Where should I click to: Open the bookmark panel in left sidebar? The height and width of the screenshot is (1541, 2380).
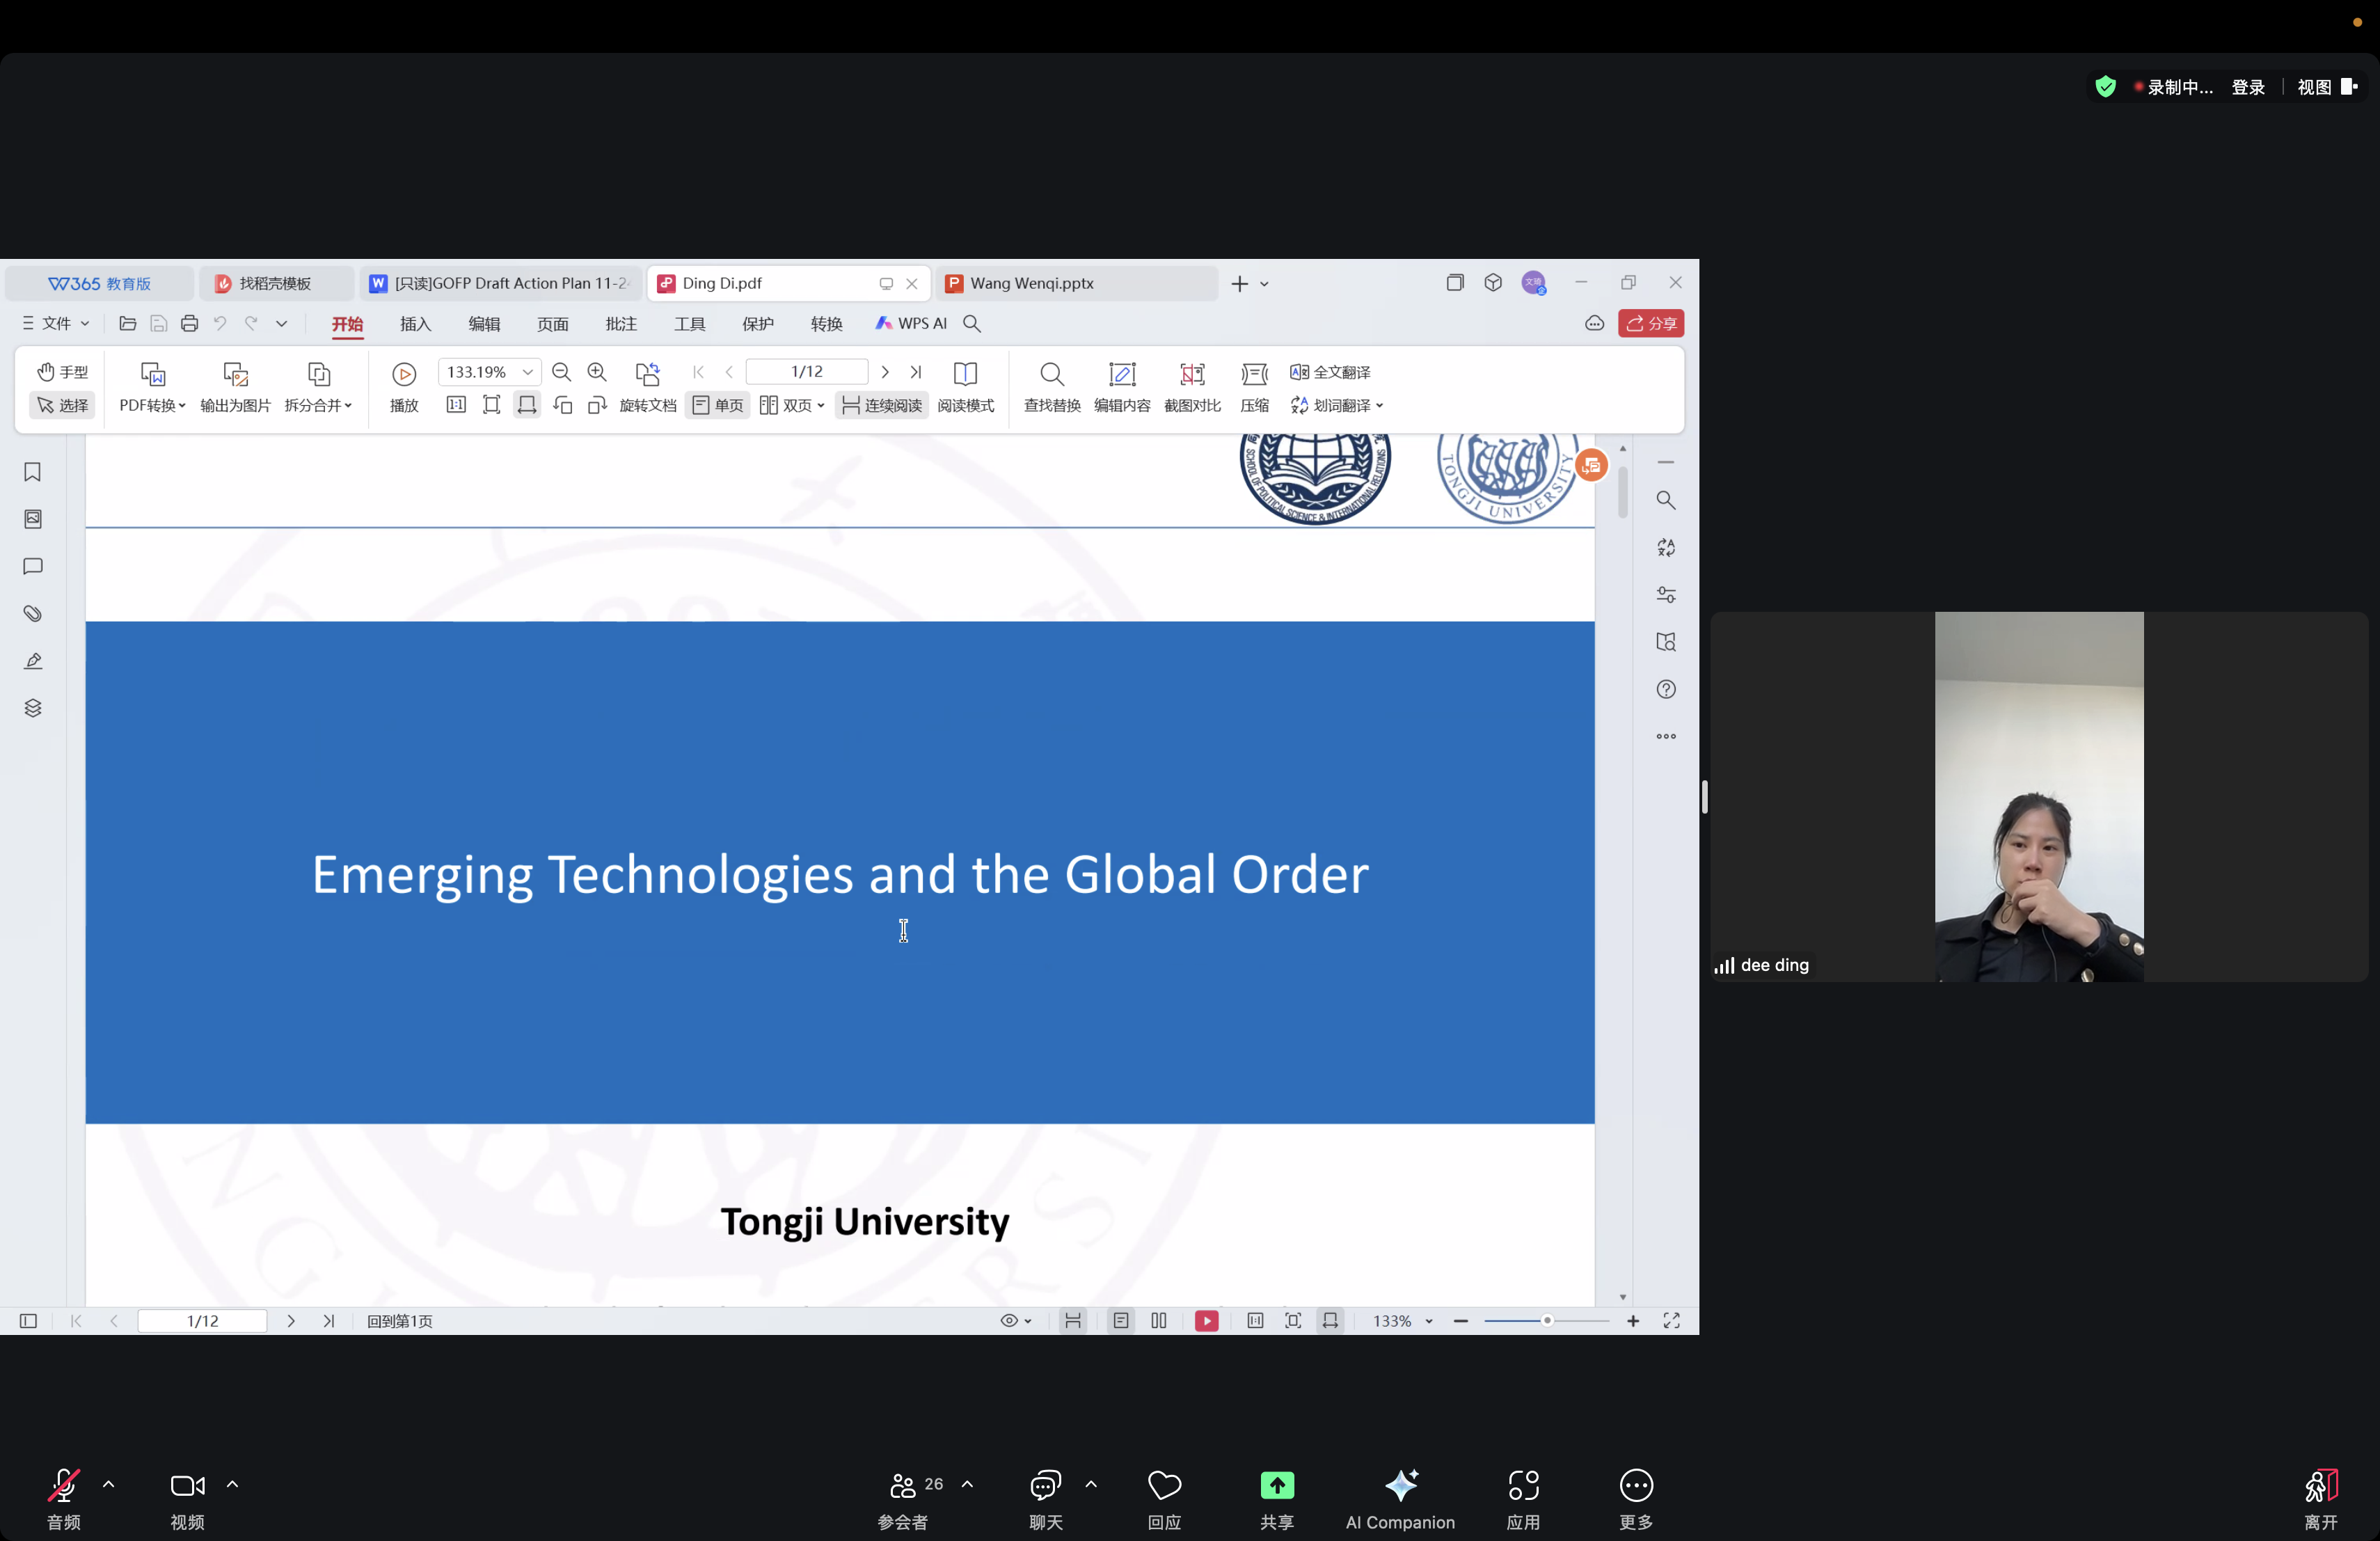[32, 472]
